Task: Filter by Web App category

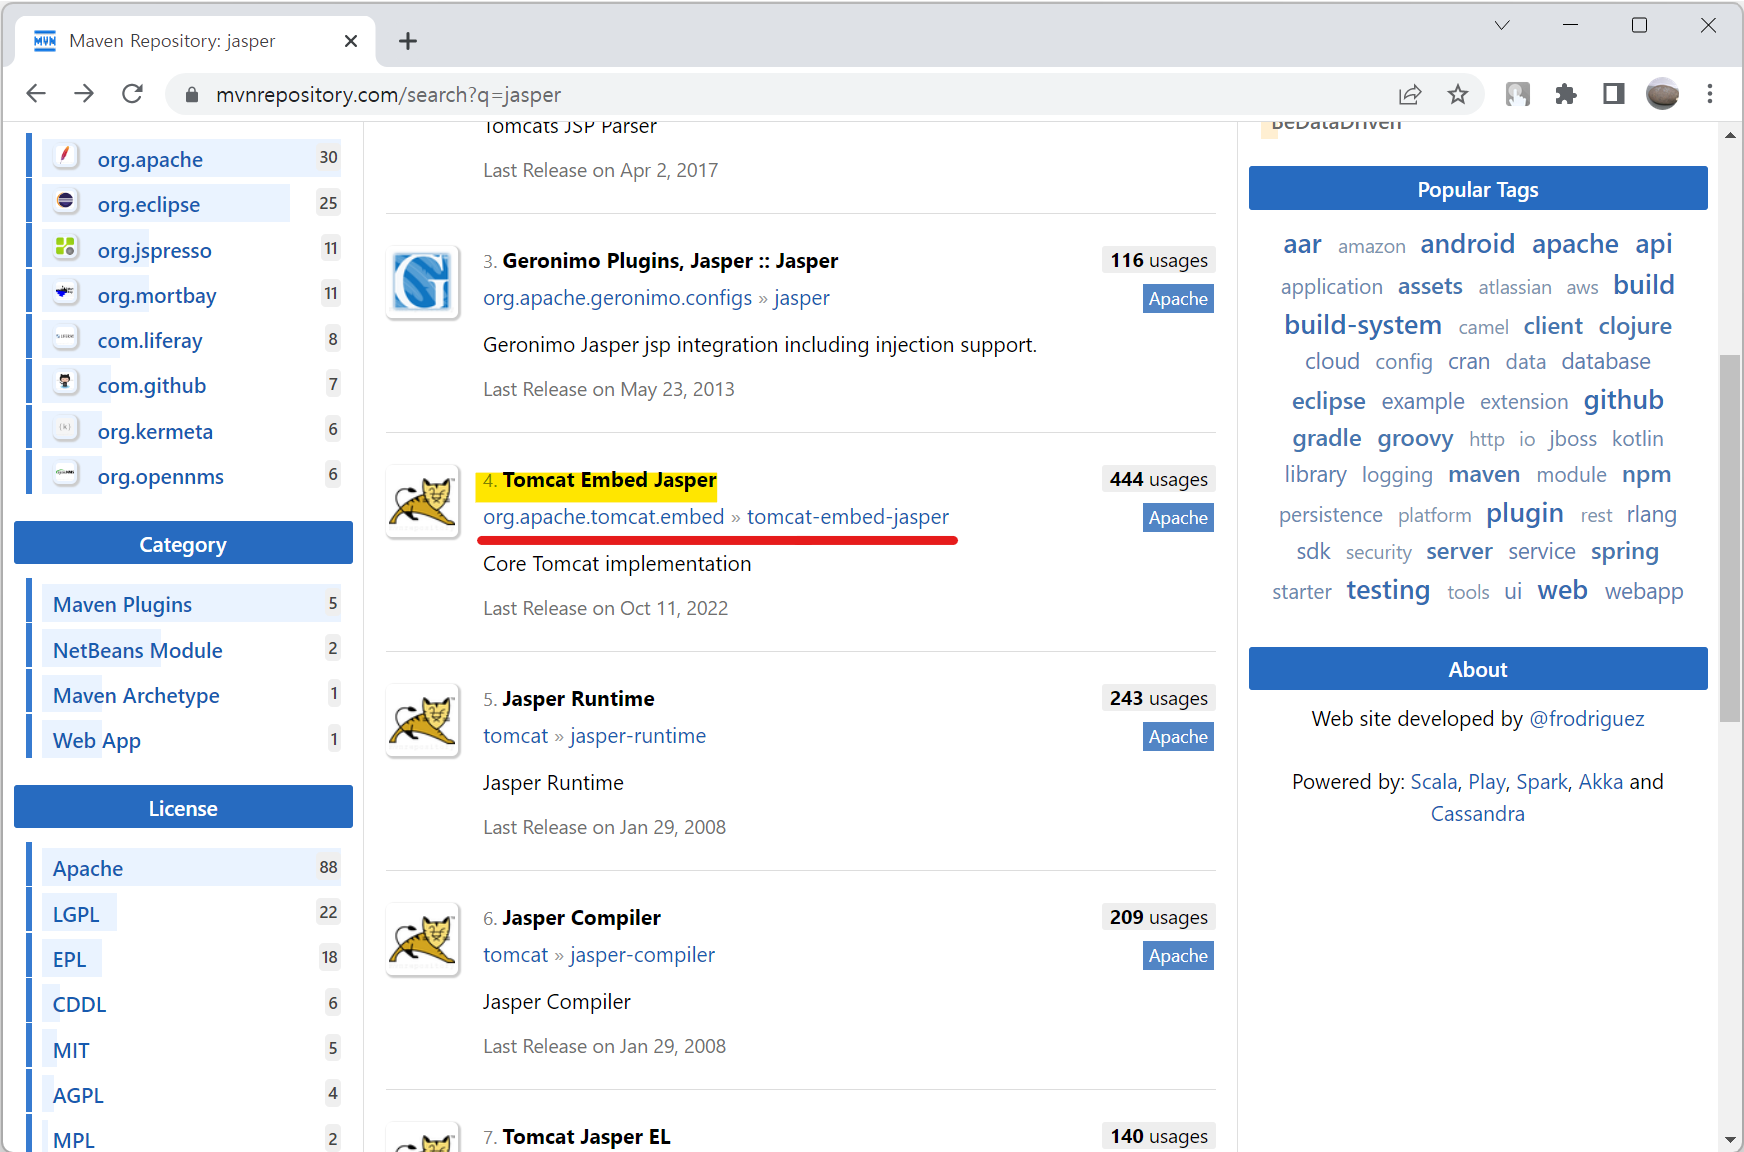Action: coord(97,741)
